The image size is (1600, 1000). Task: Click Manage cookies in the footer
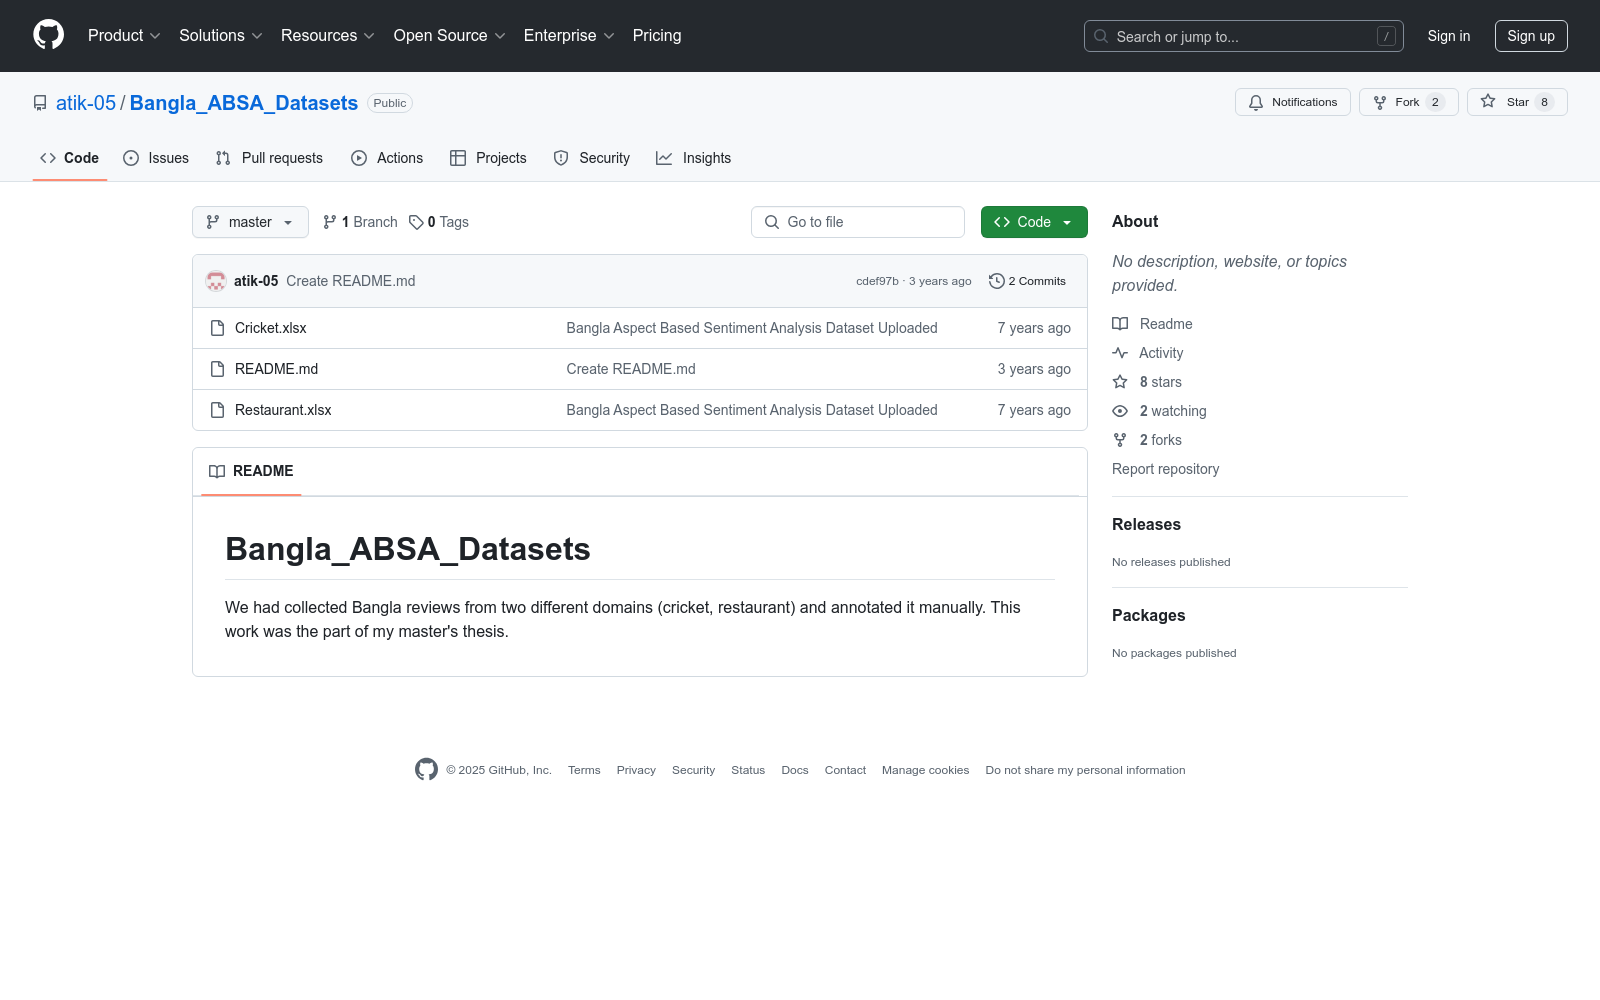925,770
